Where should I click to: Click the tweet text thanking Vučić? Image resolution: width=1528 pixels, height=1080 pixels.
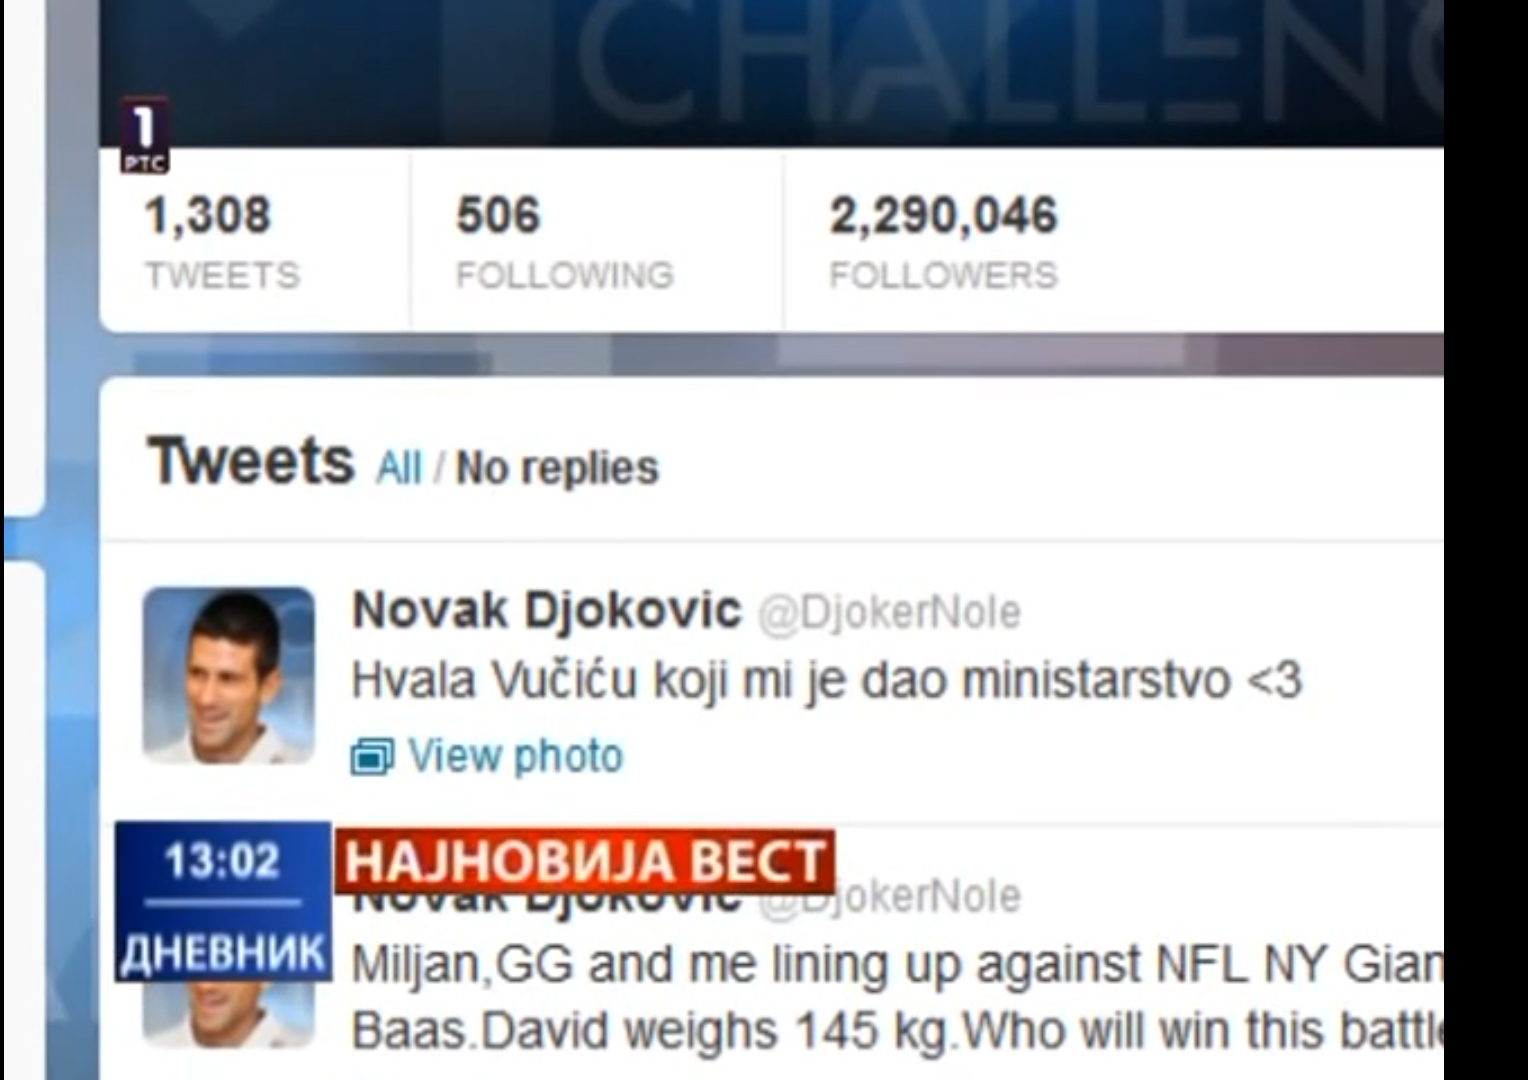pyautogui.click(x=827, y=681)
